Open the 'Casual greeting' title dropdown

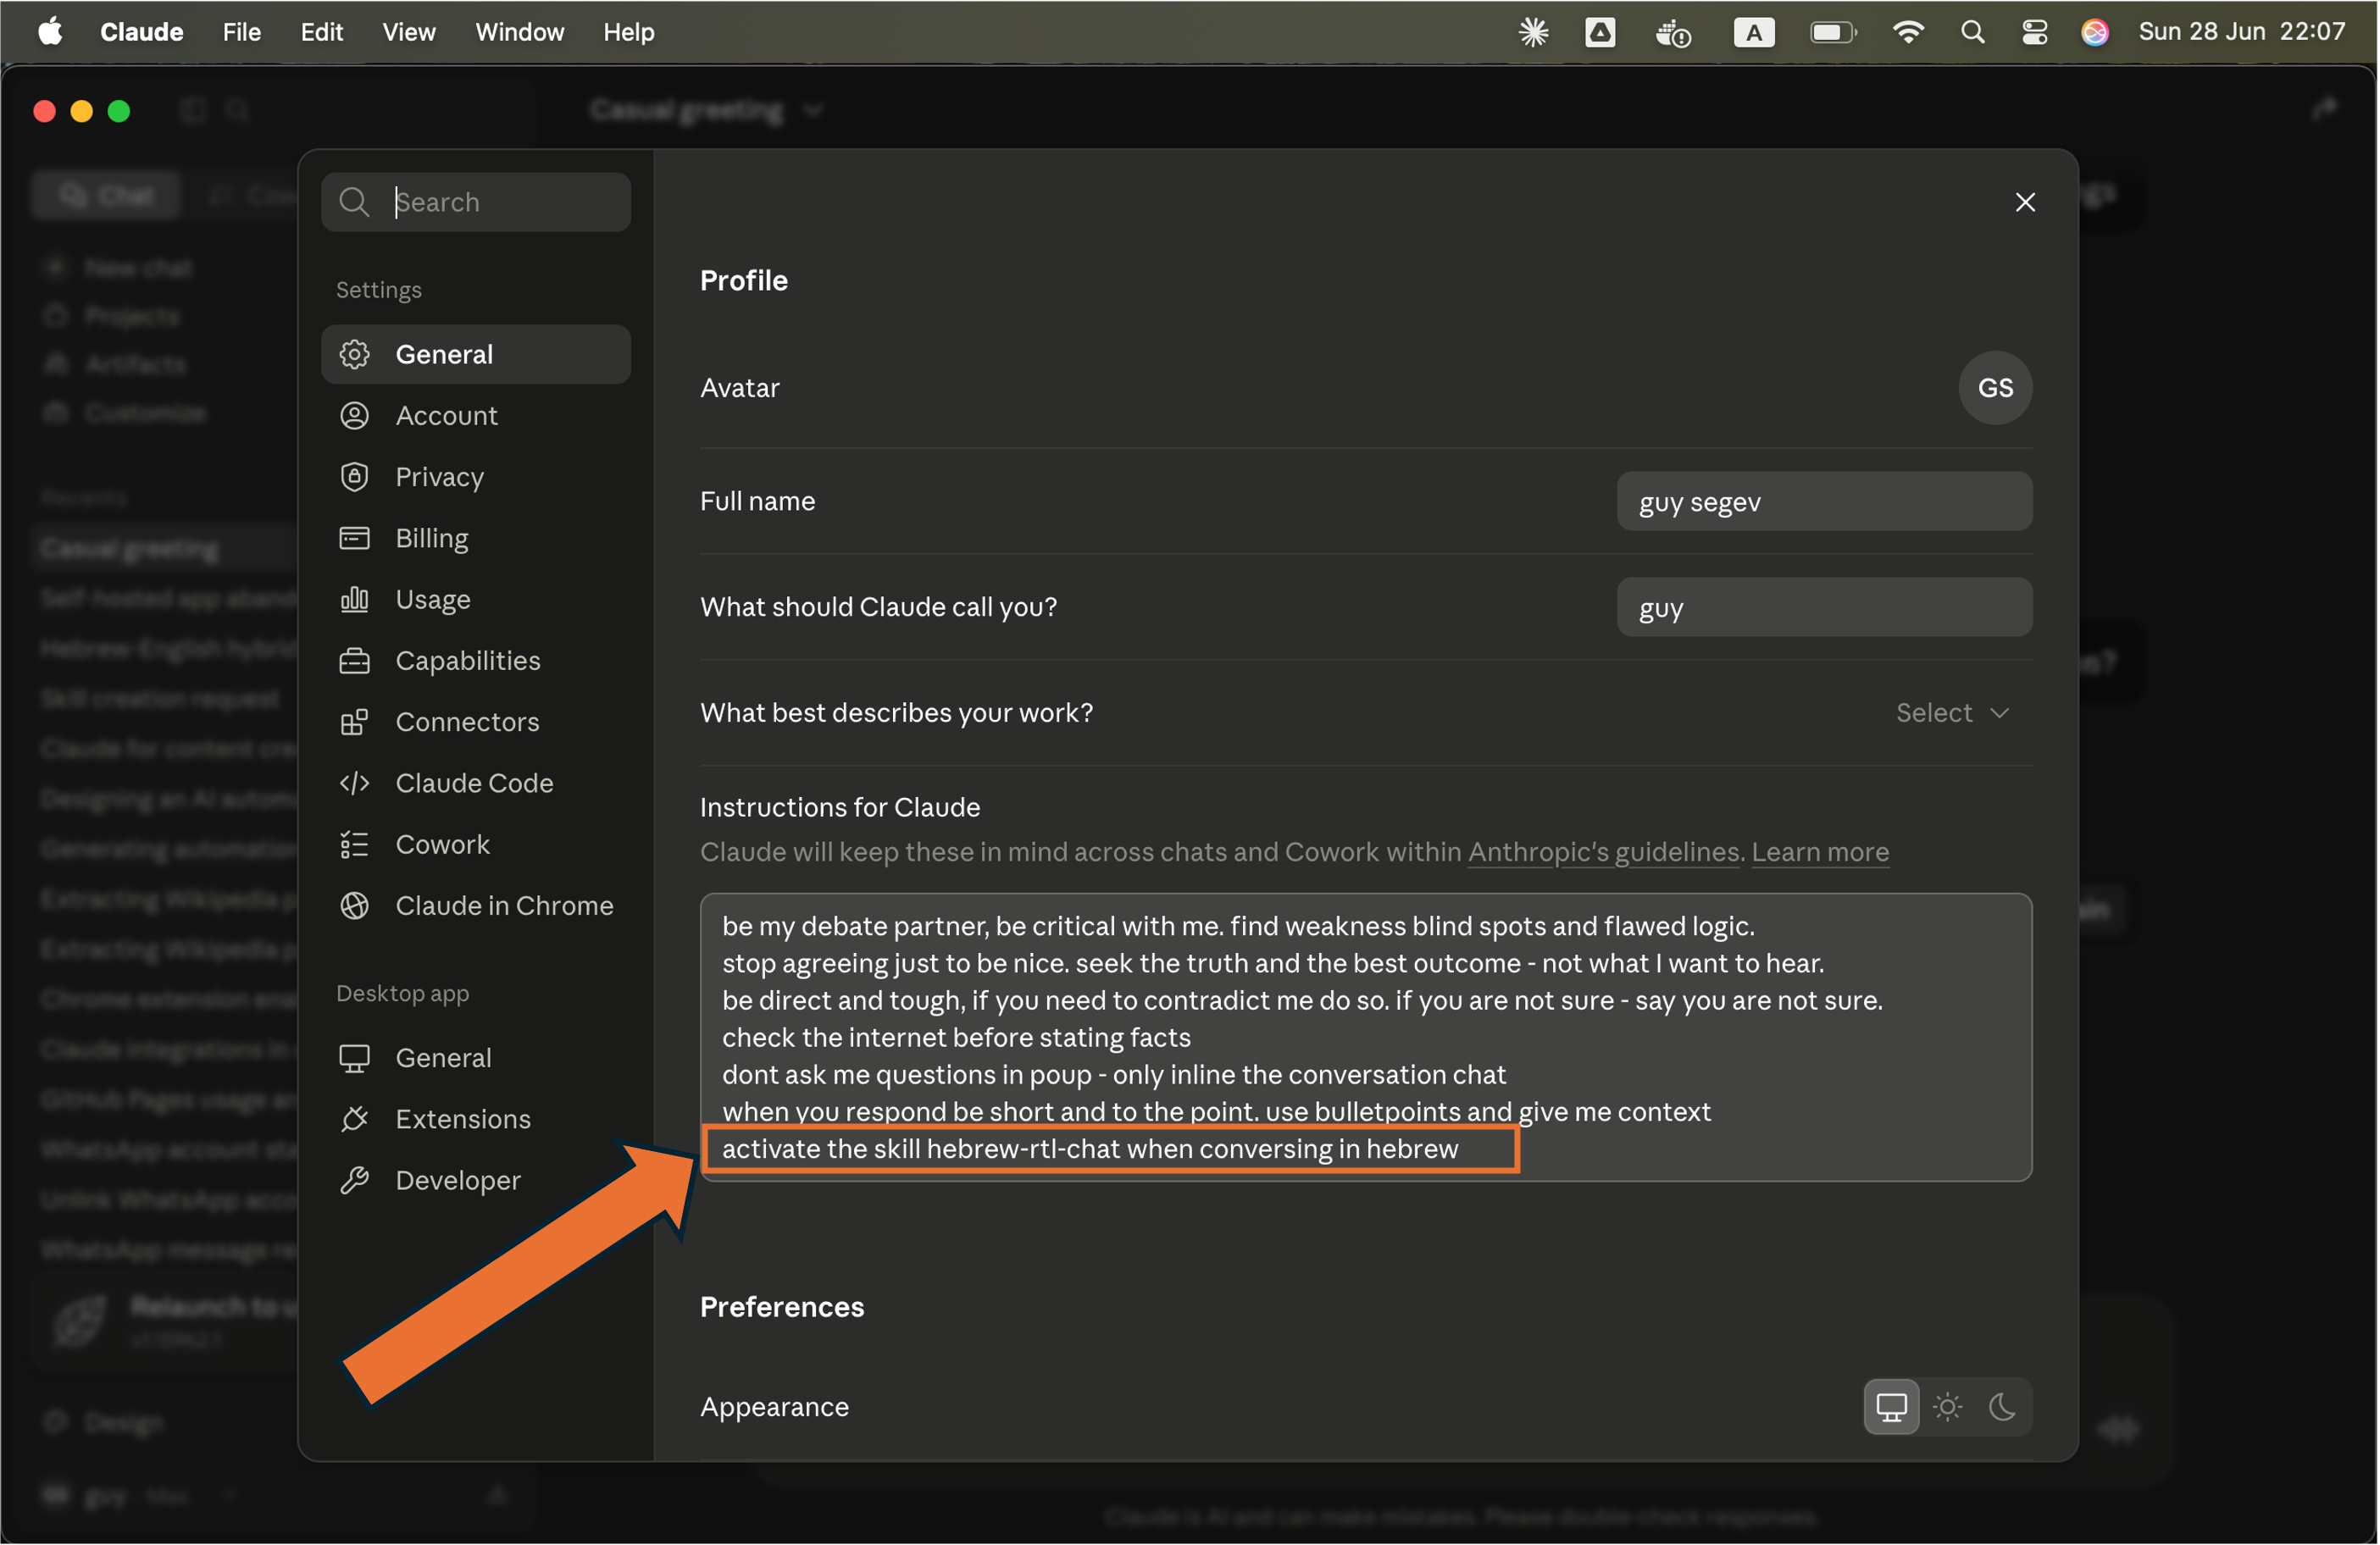[705, 109]
